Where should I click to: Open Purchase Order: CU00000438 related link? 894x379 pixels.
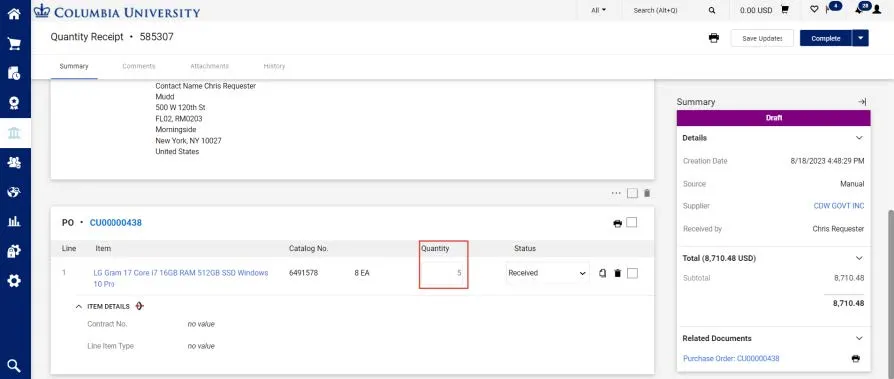(731, 358)
